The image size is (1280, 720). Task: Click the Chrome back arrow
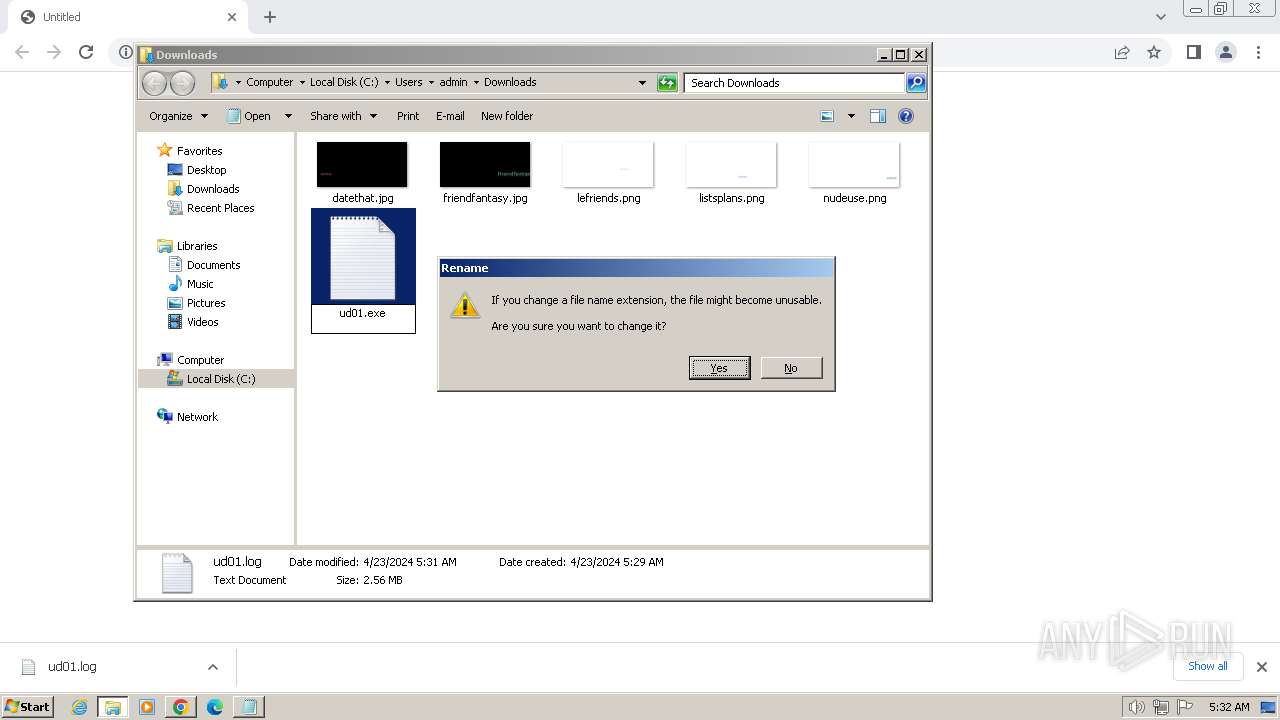22,52
